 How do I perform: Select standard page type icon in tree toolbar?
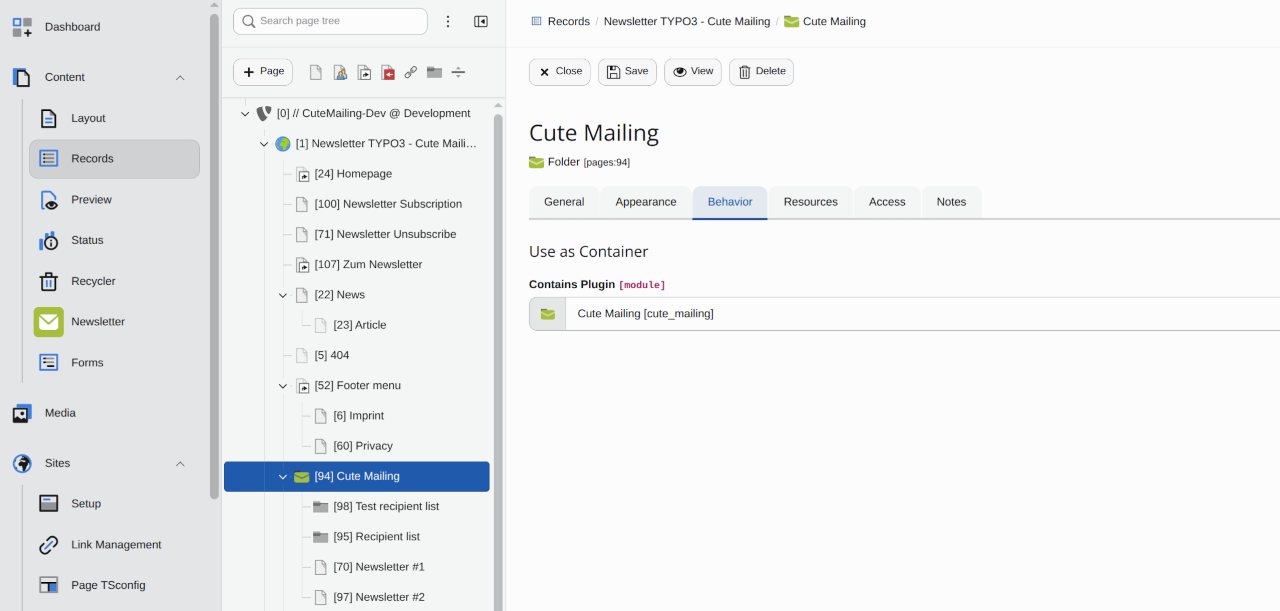pyautogui.click(x=316, y=72)
